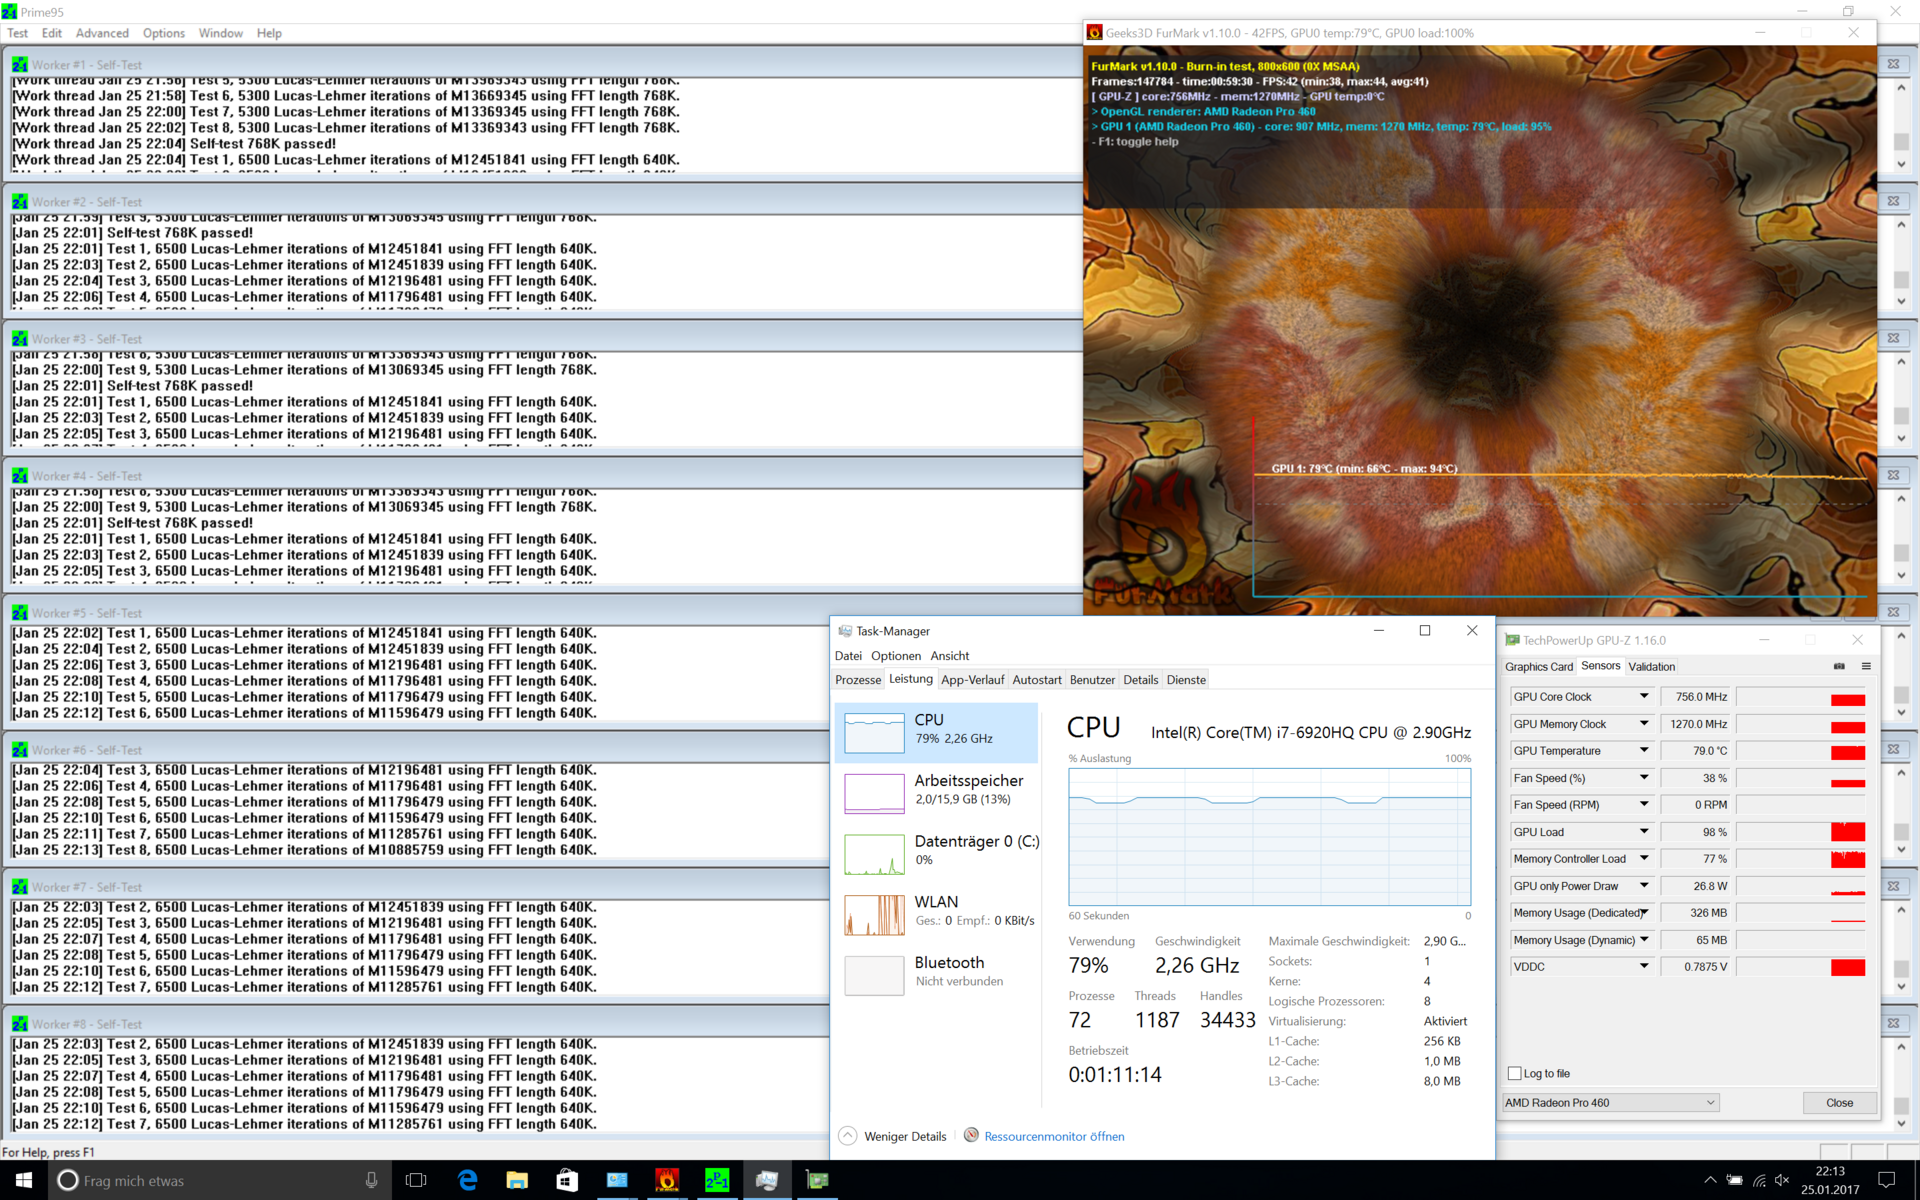Open the Windows Store taskbar icon

coord(567,1180)
